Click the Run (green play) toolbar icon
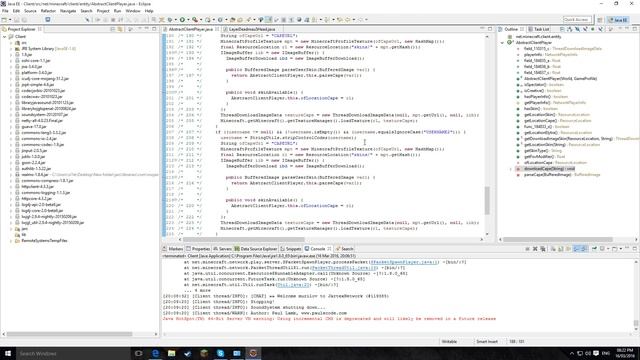The width and height of the screenshot is (640, 360). 182,20
